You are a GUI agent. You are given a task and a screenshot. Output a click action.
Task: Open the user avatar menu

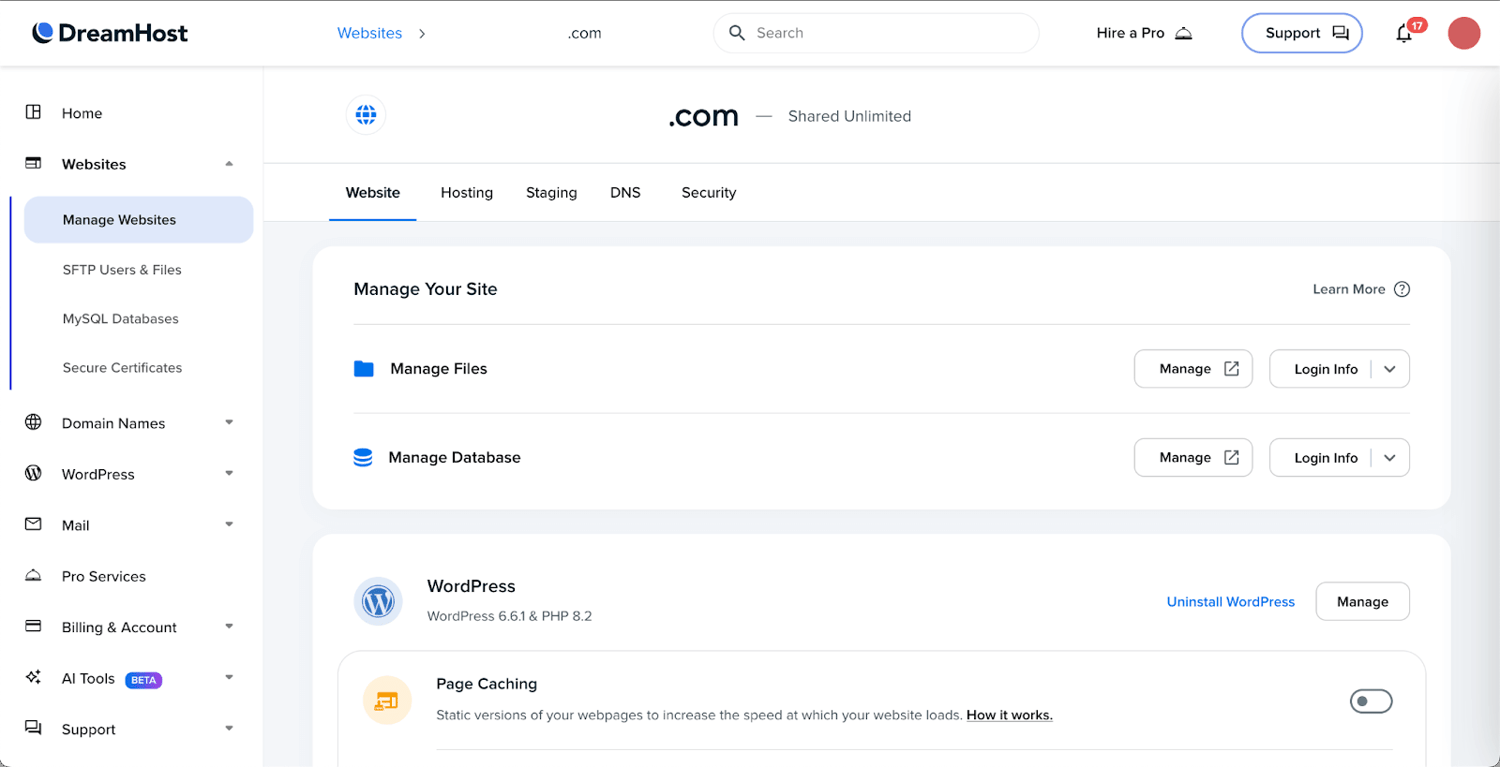pyautogui.click(x=1464, y=33)
